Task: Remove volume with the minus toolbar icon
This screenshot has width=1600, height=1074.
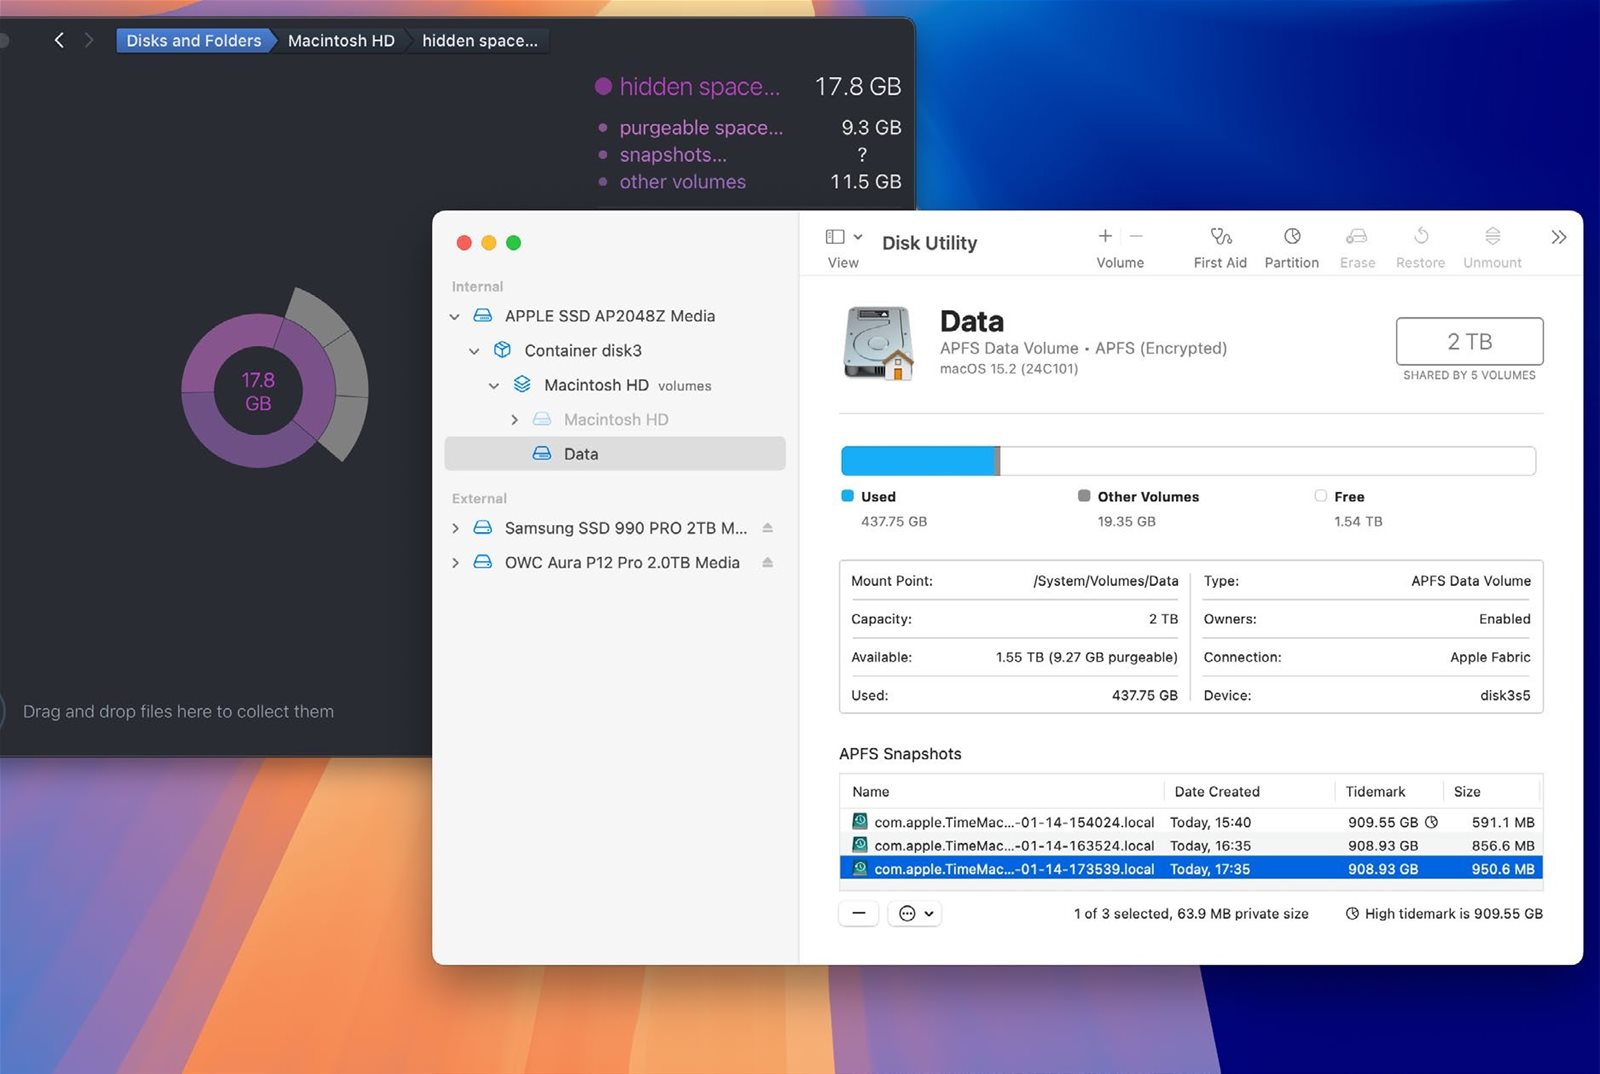Action: pos(1136,236)
